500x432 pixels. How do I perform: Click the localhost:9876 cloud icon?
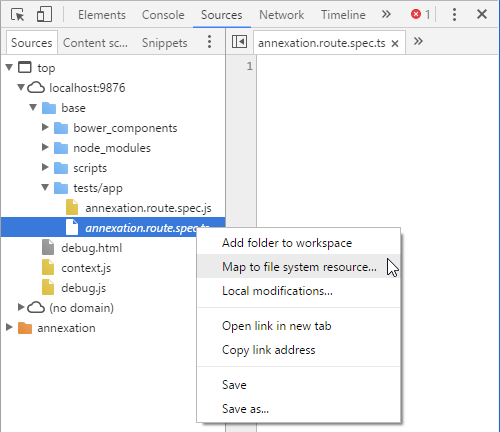(36, 88)
